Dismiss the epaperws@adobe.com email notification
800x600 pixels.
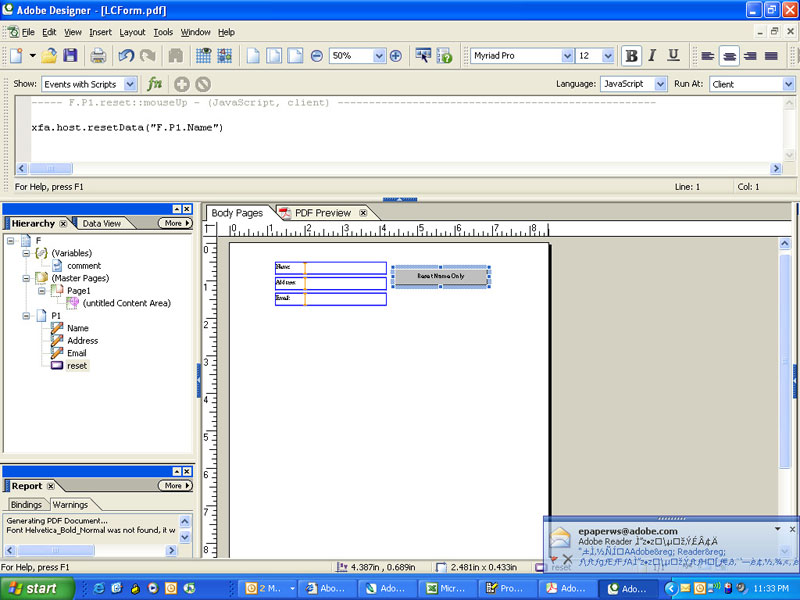(792, 530)
